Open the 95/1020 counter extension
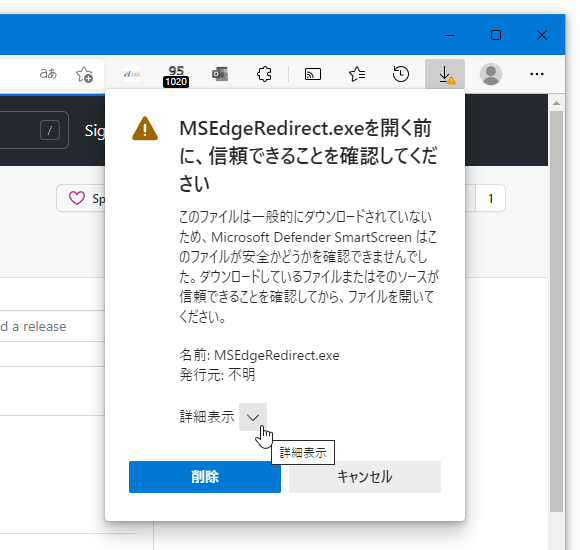Image resolution: width=580 pixels, height=550 pixels. click(176, 76)
